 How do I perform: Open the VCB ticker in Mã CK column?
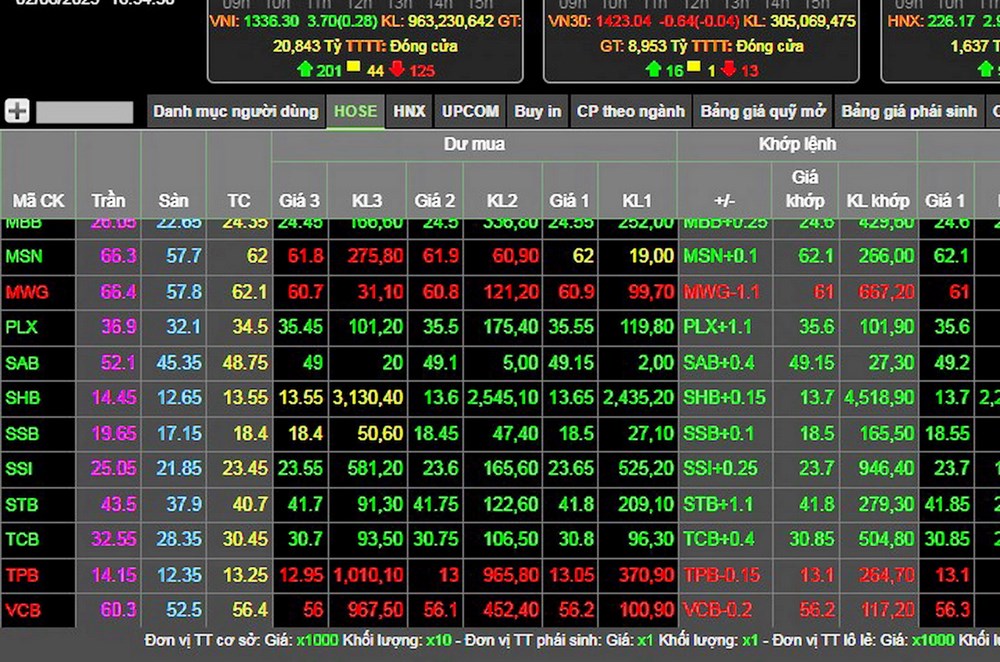click(23, 610)
